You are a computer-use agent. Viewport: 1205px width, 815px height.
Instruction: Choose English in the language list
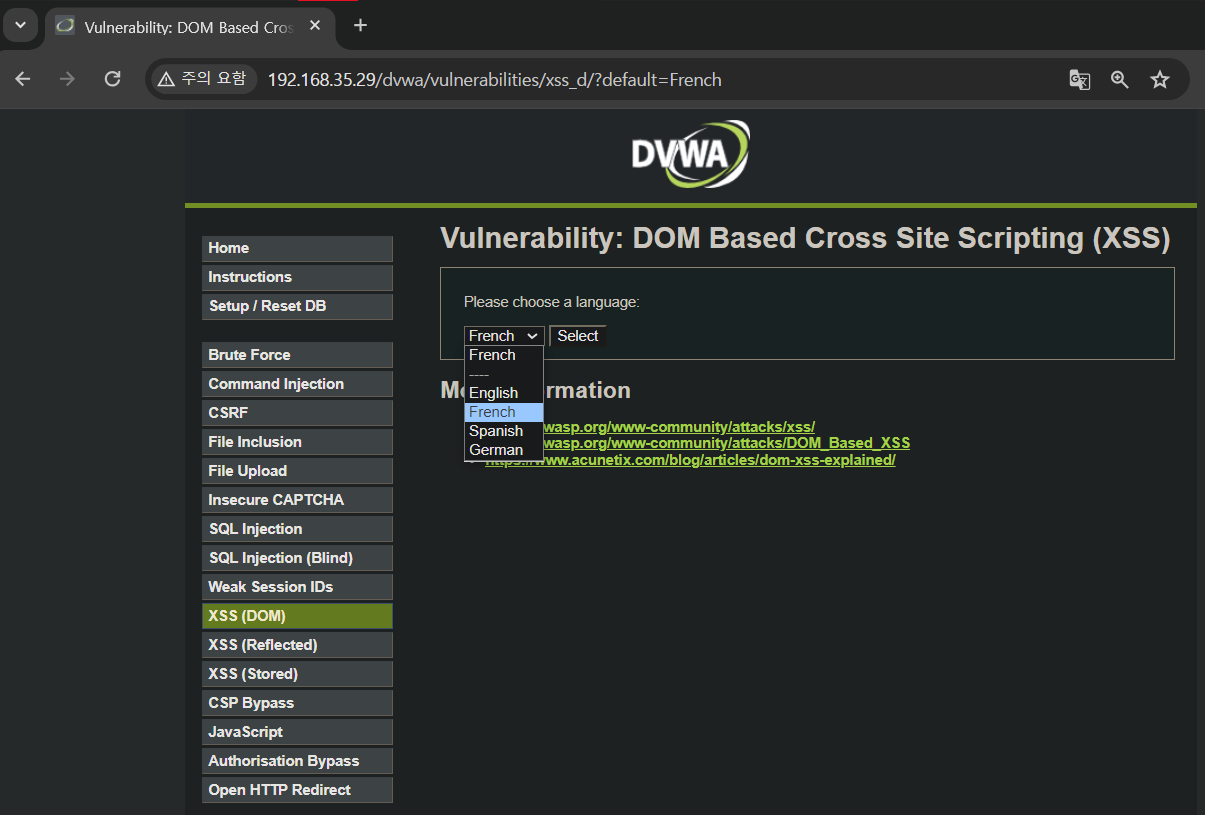click(x=504, y=393)
